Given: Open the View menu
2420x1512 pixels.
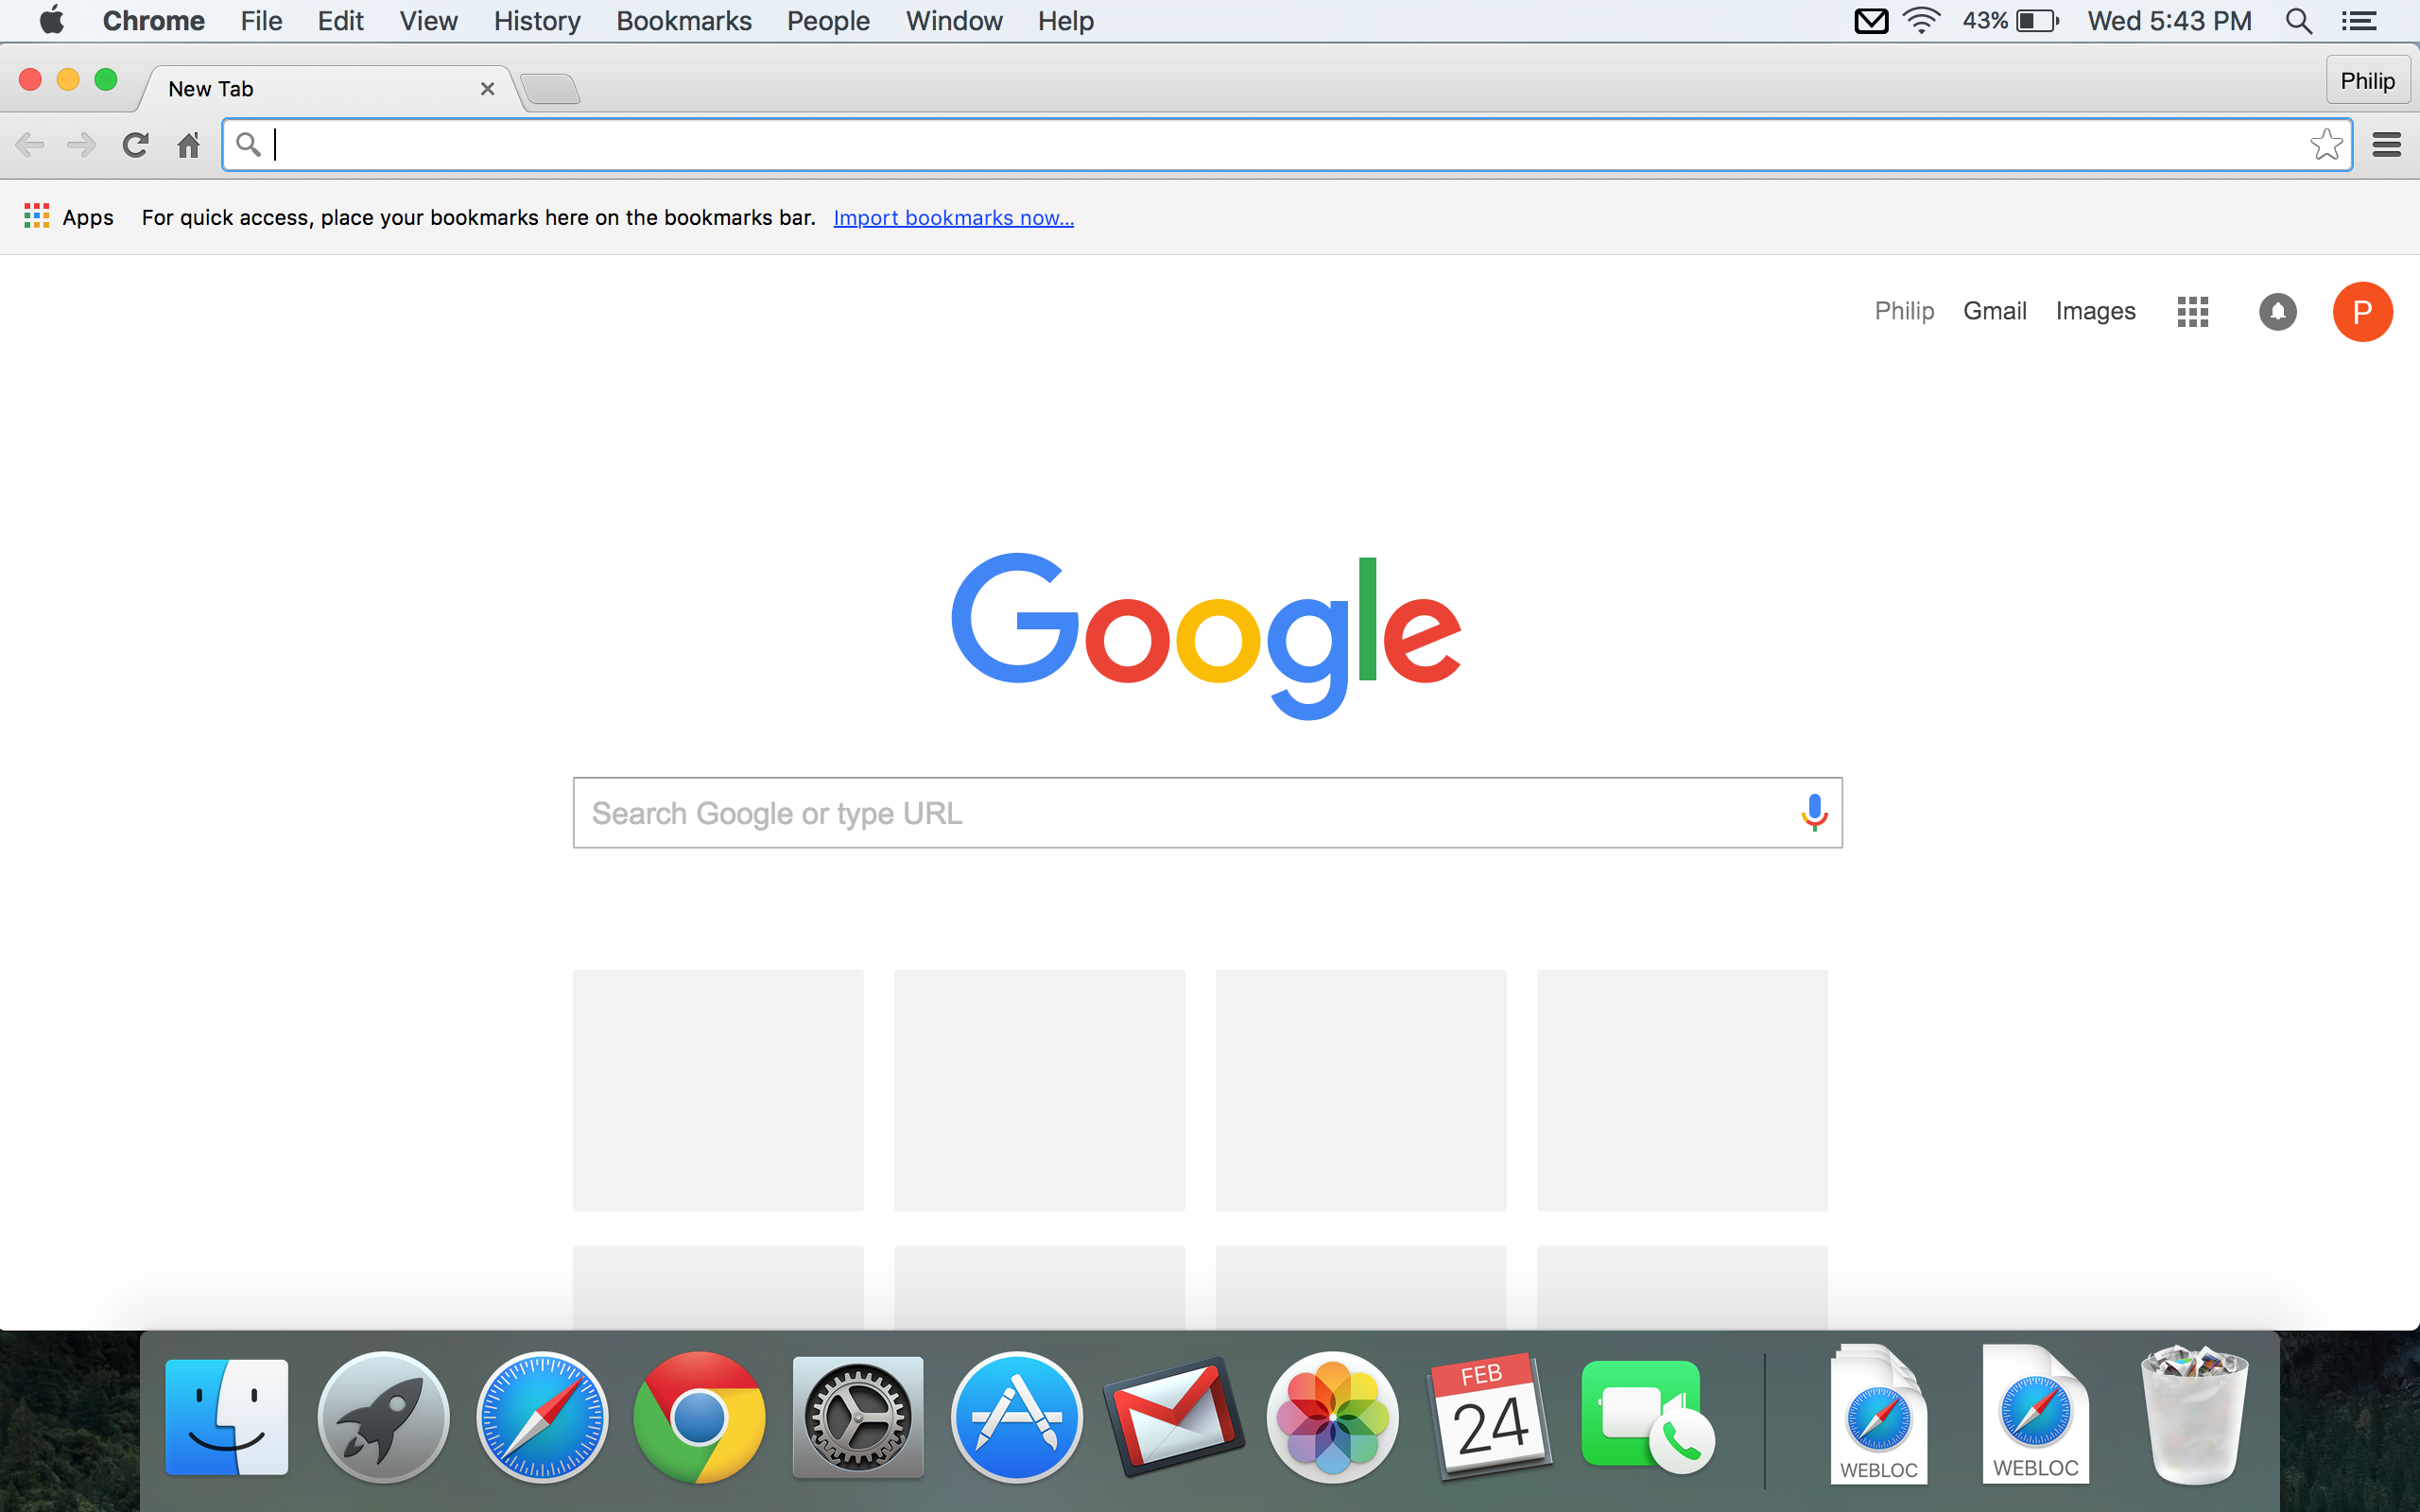Looking at the screenshot, I should 428,21.
